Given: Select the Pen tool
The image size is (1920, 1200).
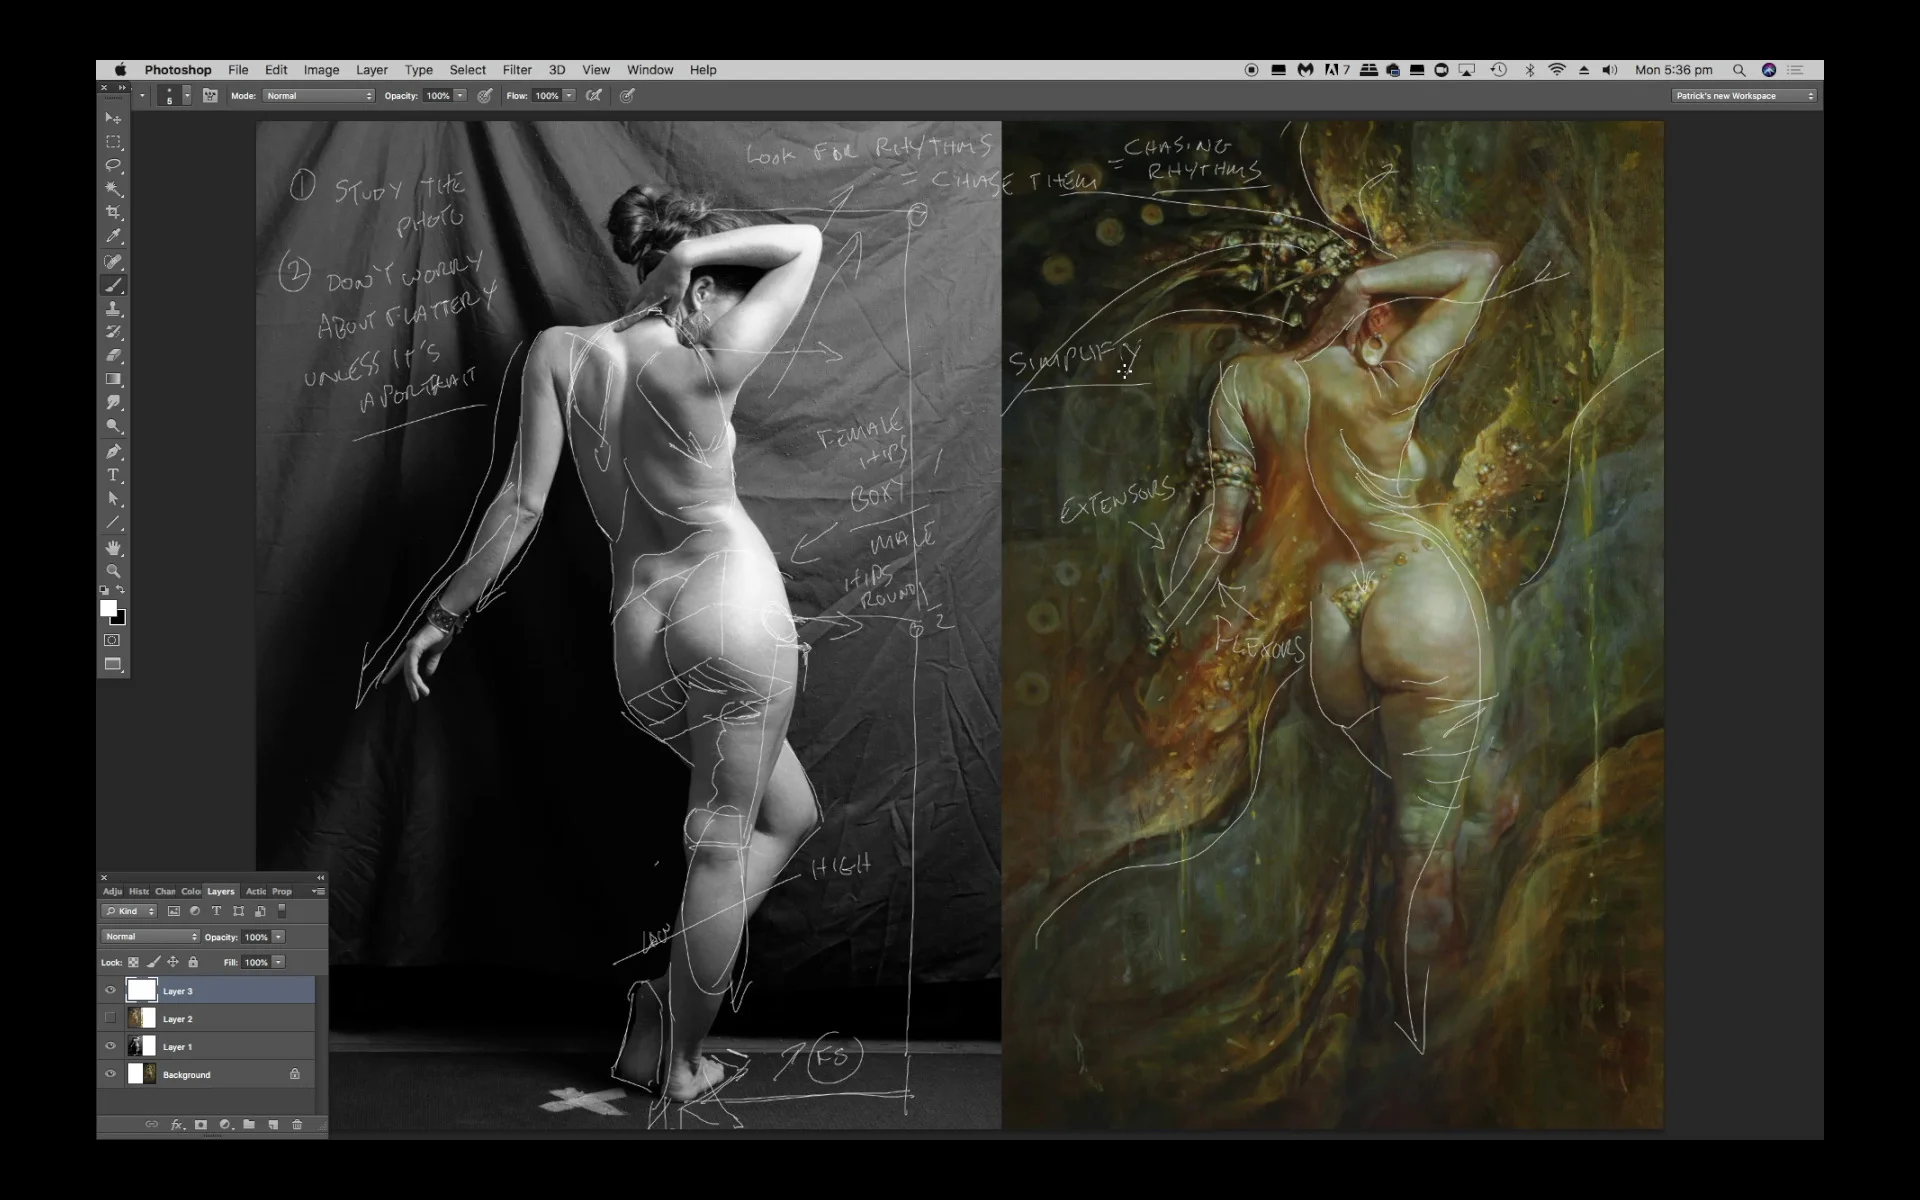Looking at the screenshot, I should [x=113, y=451].
